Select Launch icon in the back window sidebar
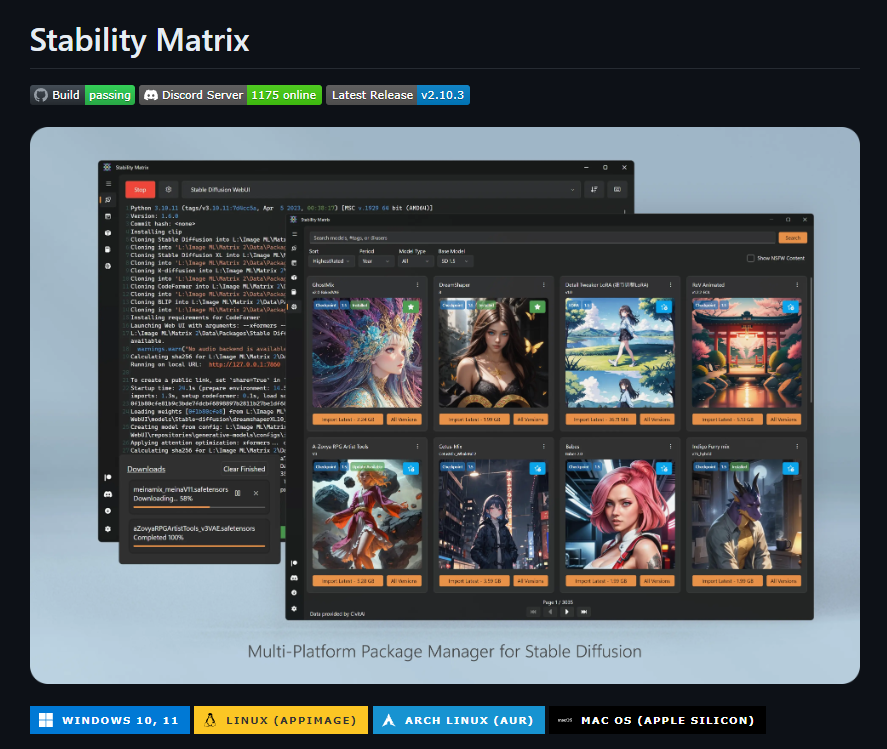Image resolution: width=887 pixels, height=749 pixels. click(x=108, y=200)
